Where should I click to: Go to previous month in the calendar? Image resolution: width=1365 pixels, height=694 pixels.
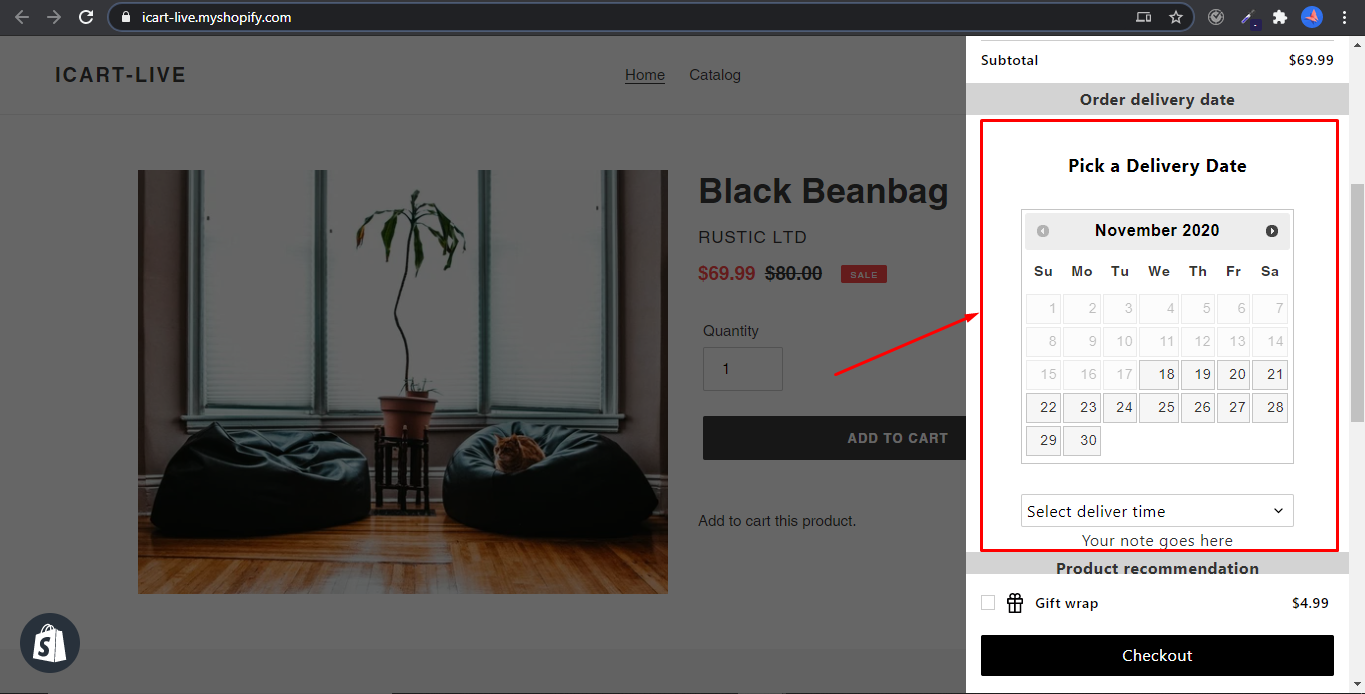1043,231
